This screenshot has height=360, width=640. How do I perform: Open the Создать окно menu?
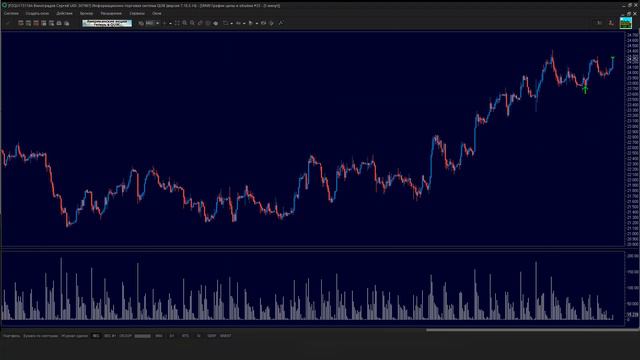point(37,13)
